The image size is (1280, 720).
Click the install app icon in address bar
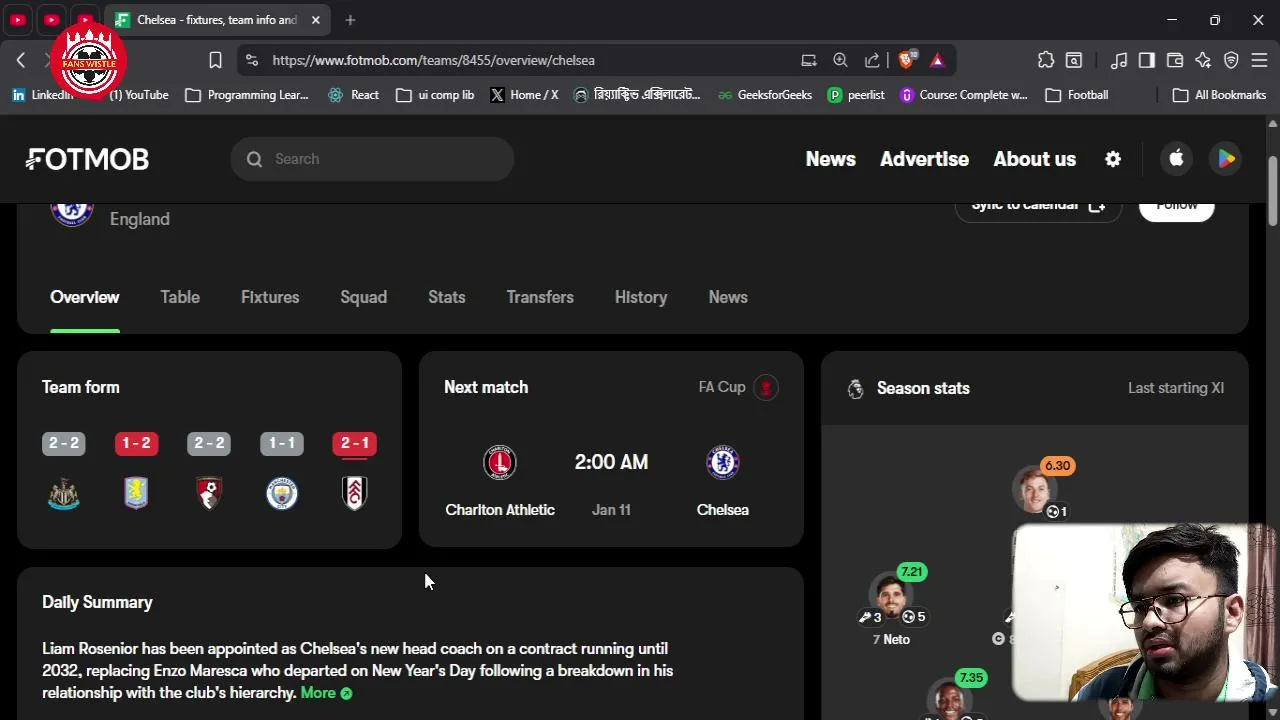(x=809, y=60)
